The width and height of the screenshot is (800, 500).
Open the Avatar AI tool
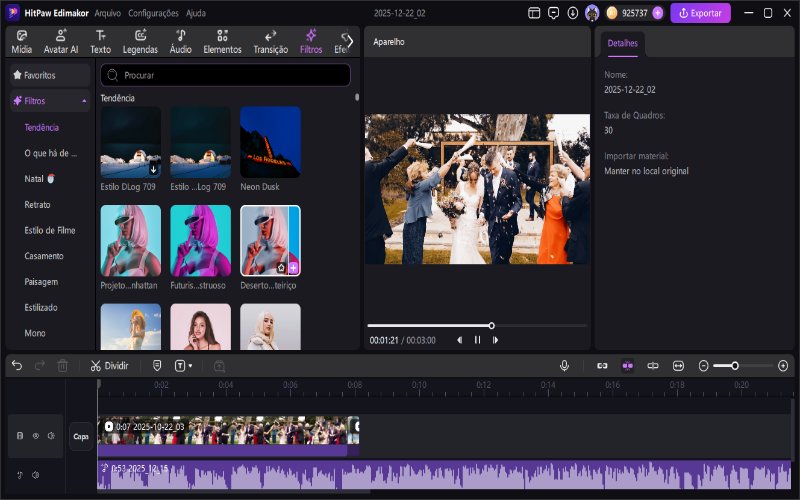tap(61, 42)
